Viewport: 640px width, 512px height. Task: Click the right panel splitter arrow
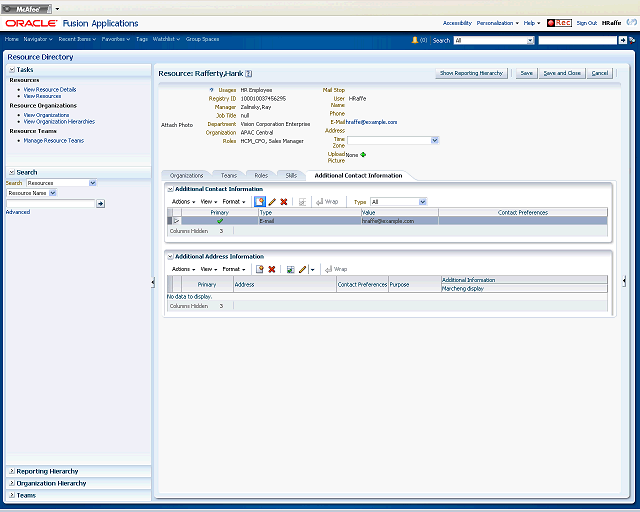[x=624, y=281]
